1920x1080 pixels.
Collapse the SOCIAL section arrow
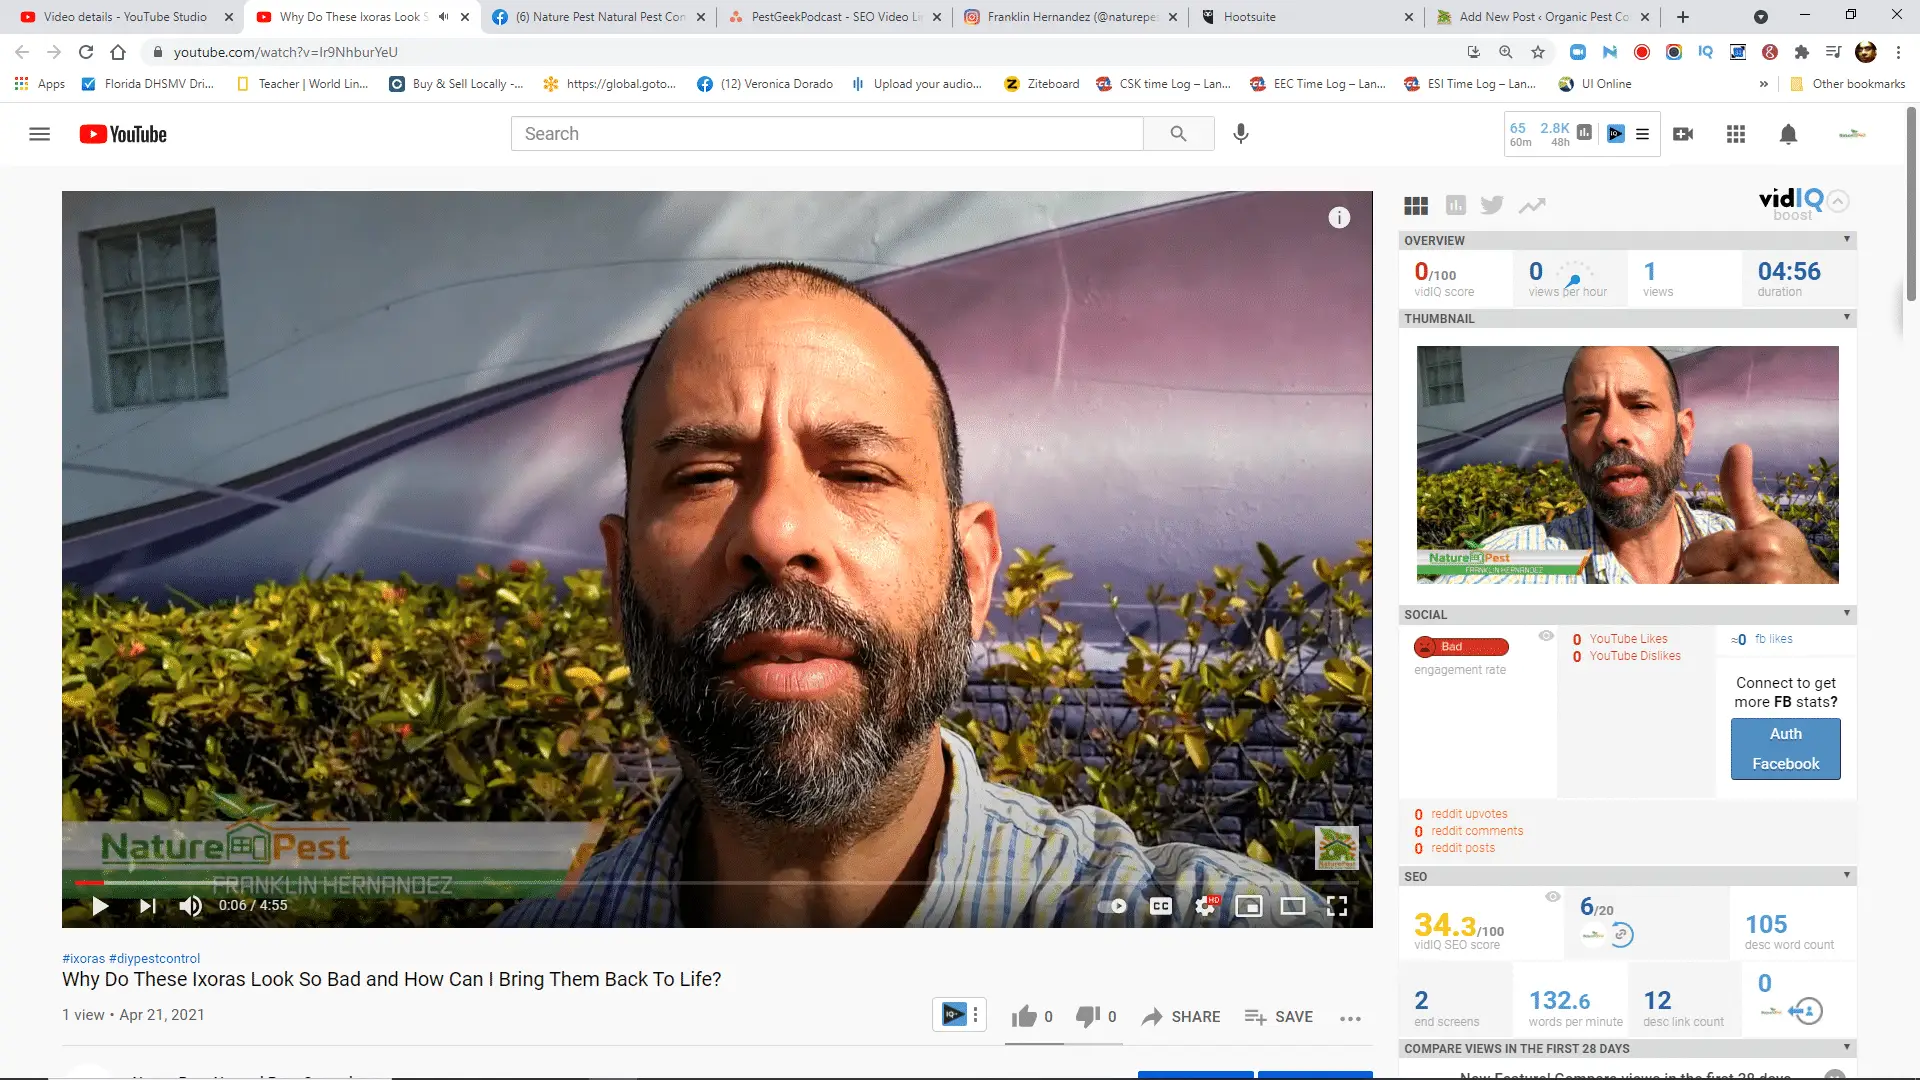[1847, 614]
